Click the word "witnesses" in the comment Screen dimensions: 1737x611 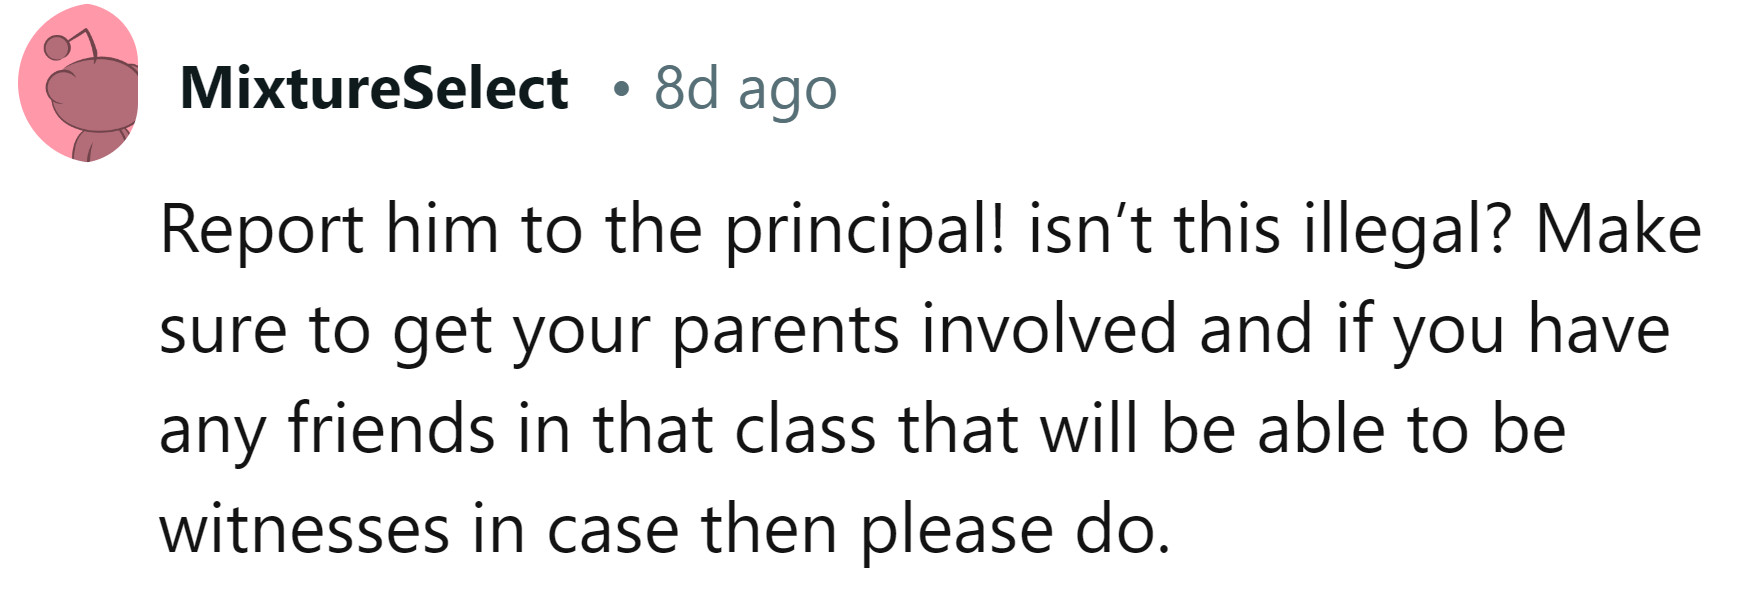[x=304, y=529]
